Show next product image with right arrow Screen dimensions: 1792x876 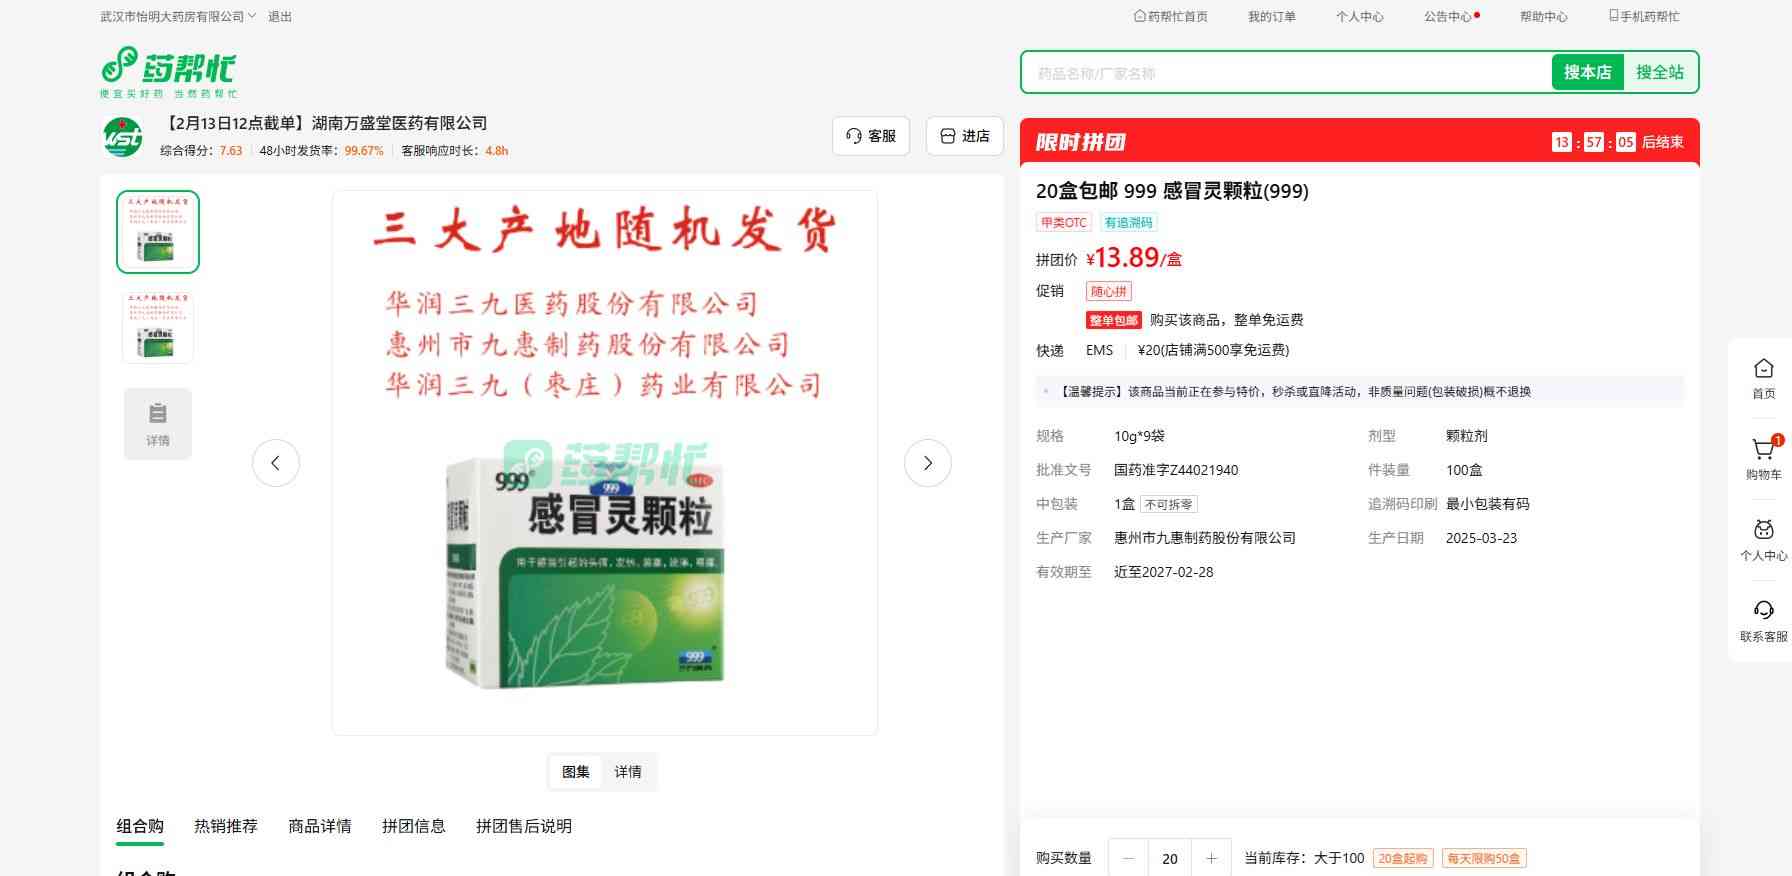(x=927, y=463)
